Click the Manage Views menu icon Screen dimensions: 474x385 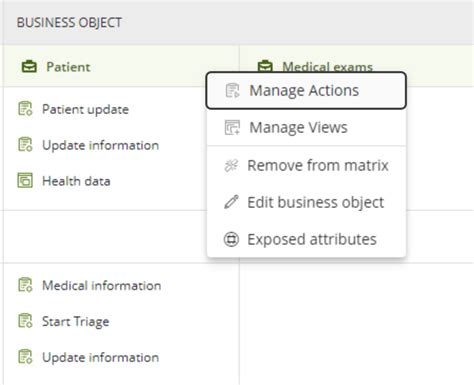click(232, 127)
